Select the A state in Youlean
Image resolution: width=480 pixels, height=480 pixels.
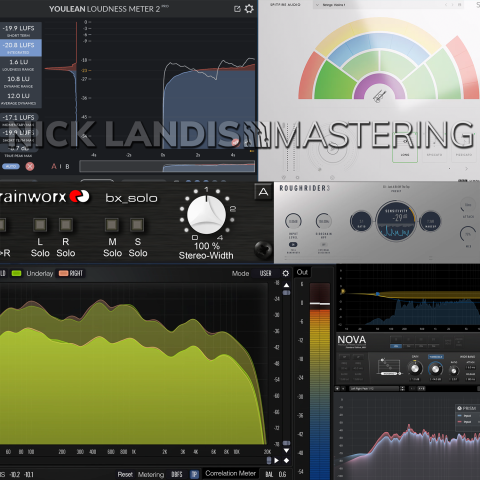(x=54, y=166)
